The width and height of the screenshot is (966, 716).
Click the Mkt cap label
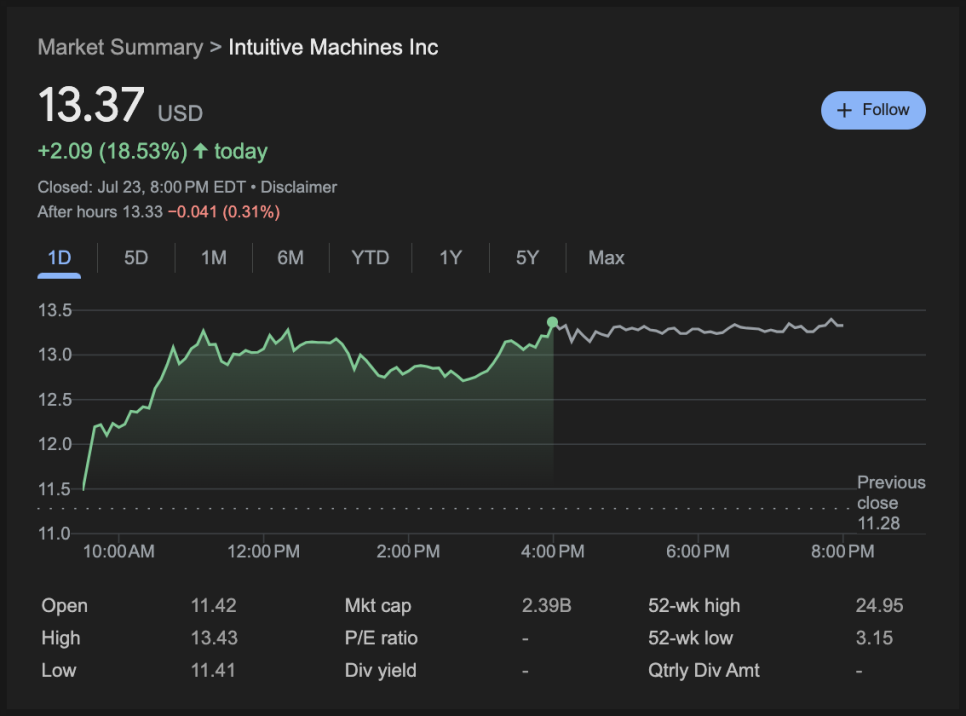(x=378, y=606)
